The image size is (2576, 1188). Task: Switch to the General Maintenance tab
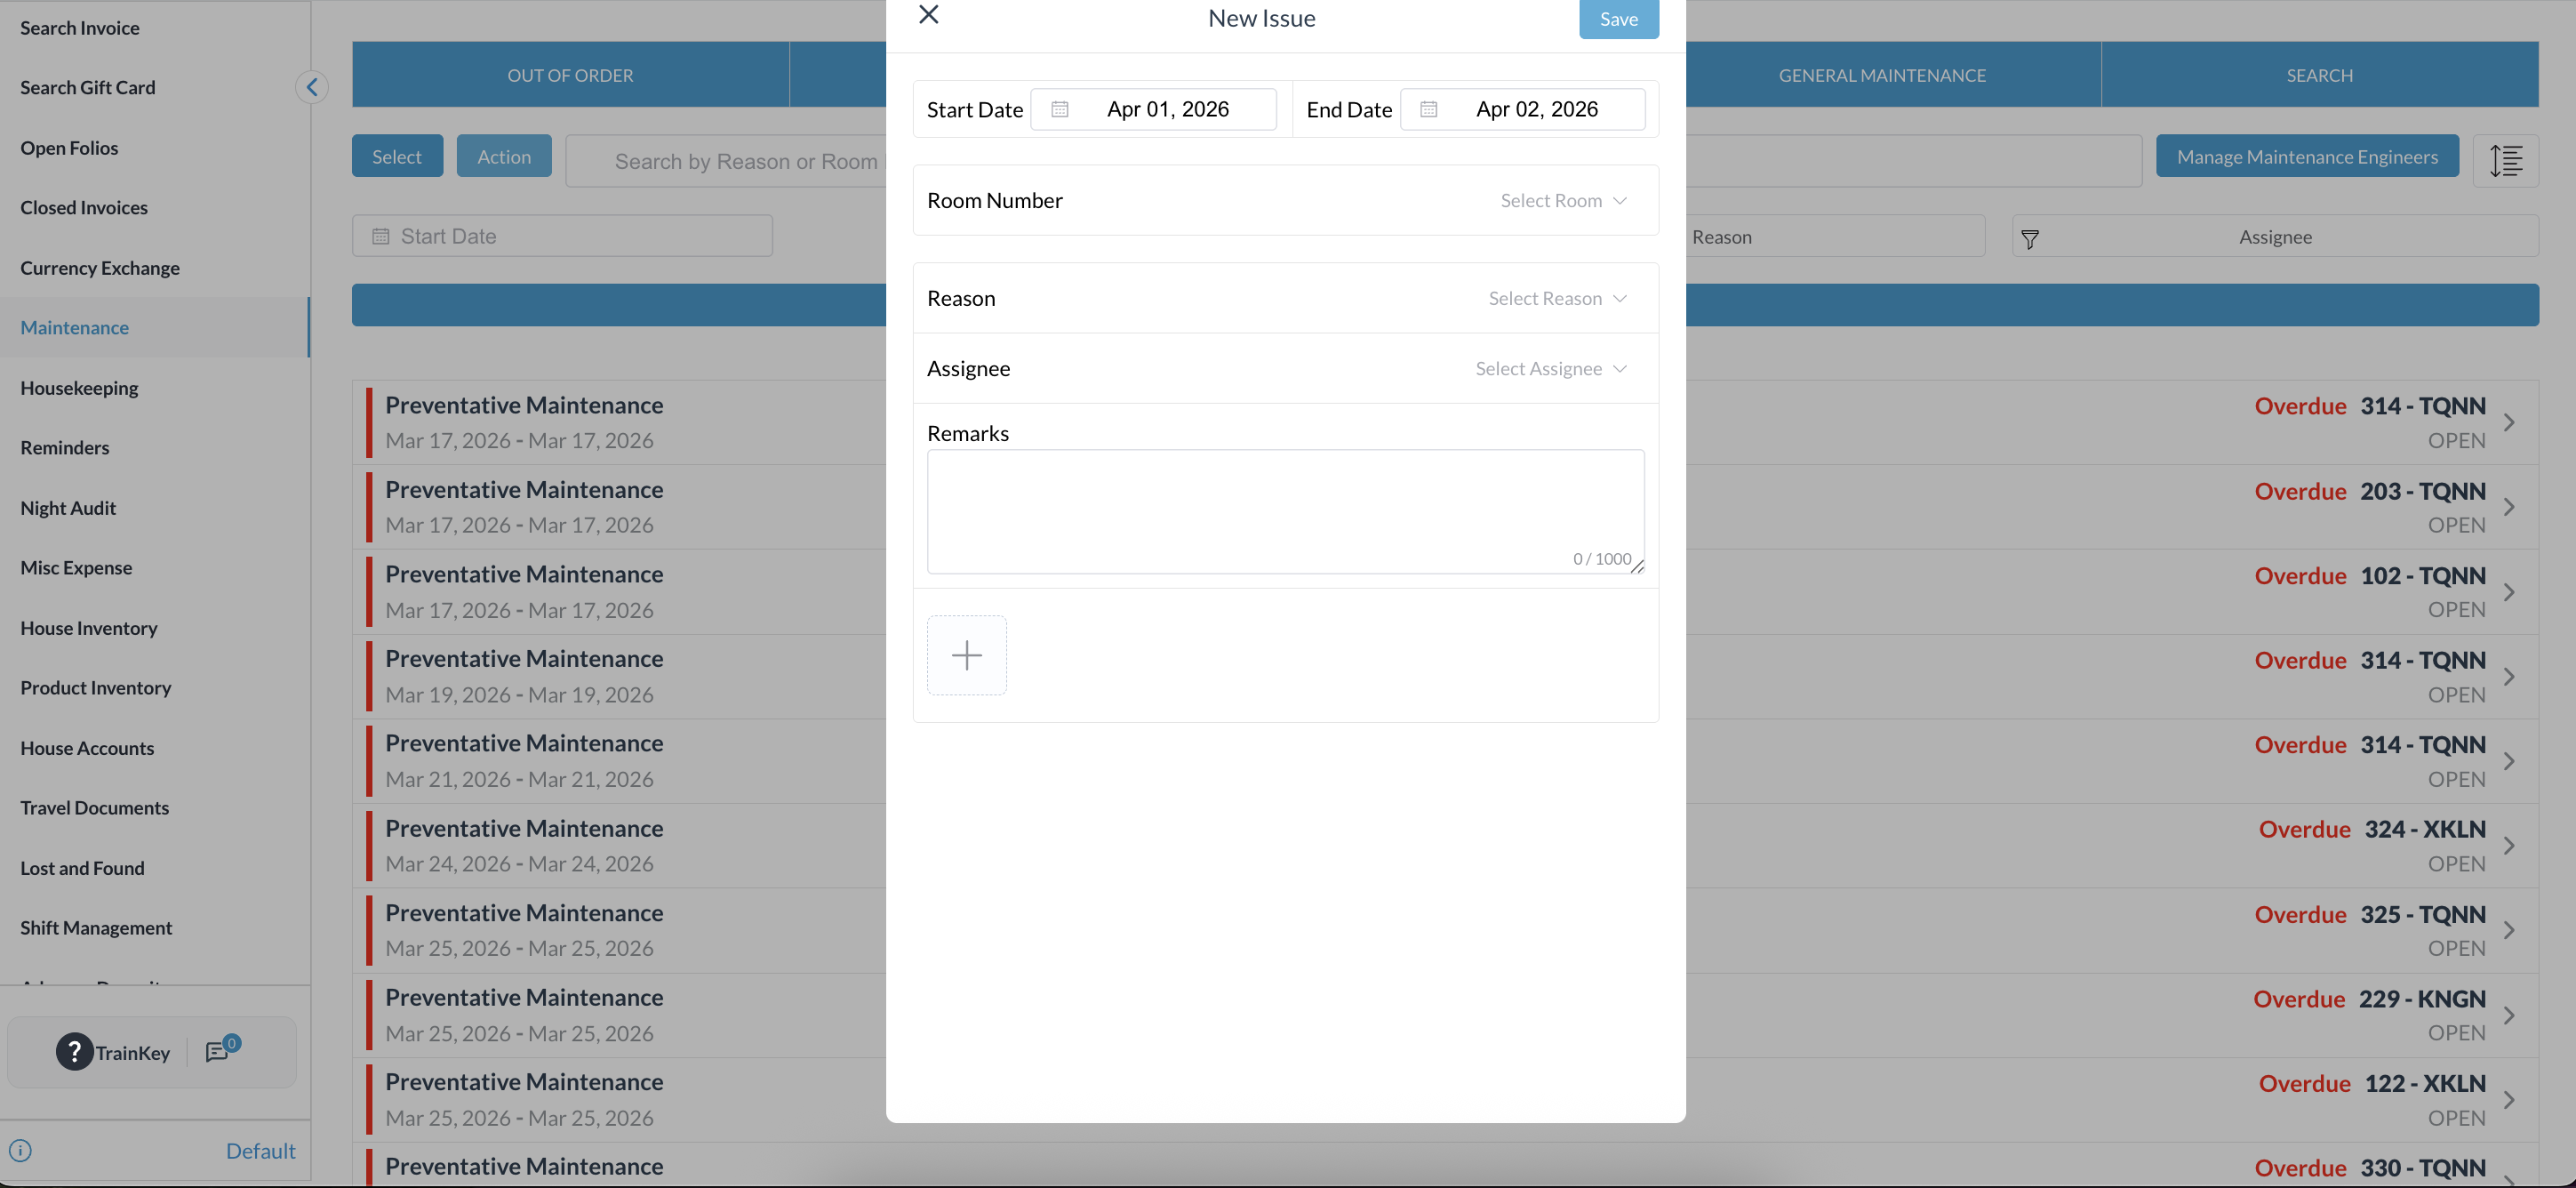[x=1882, y=76]
